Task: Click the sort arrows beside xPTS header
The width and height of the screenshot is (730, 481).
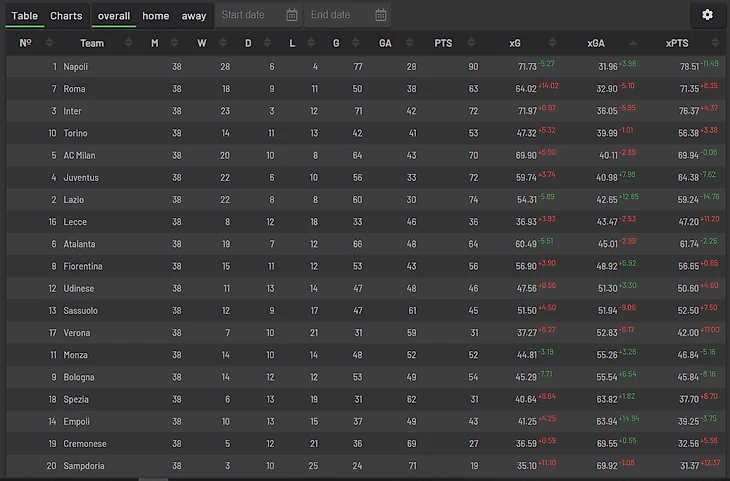Action: click(715, 43)
